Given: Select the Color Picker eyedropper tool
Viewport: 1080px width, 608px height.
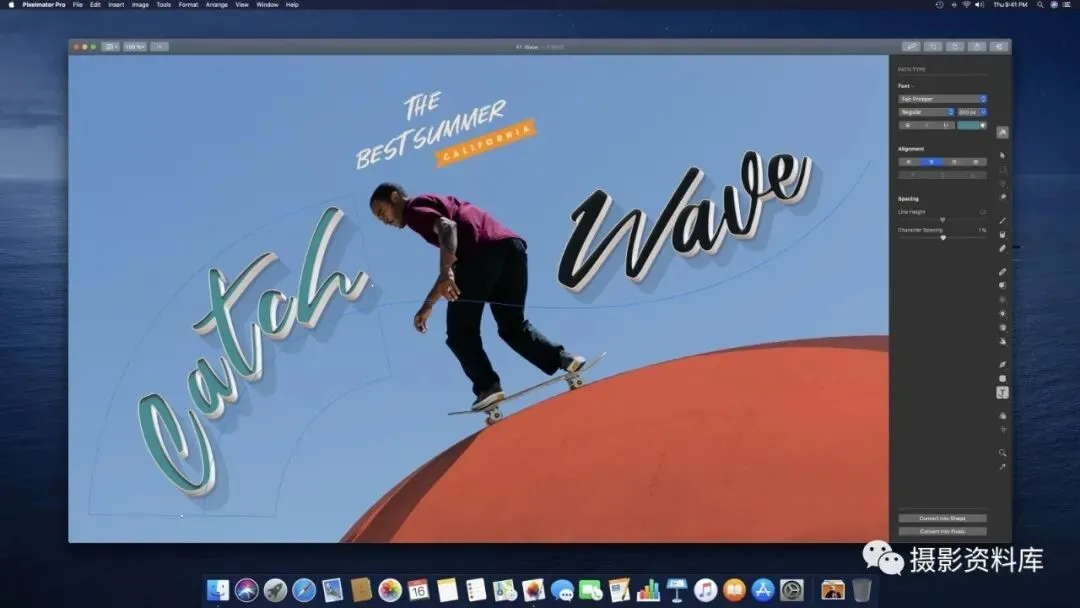Looking at the screenshot, I should 1002,467.
